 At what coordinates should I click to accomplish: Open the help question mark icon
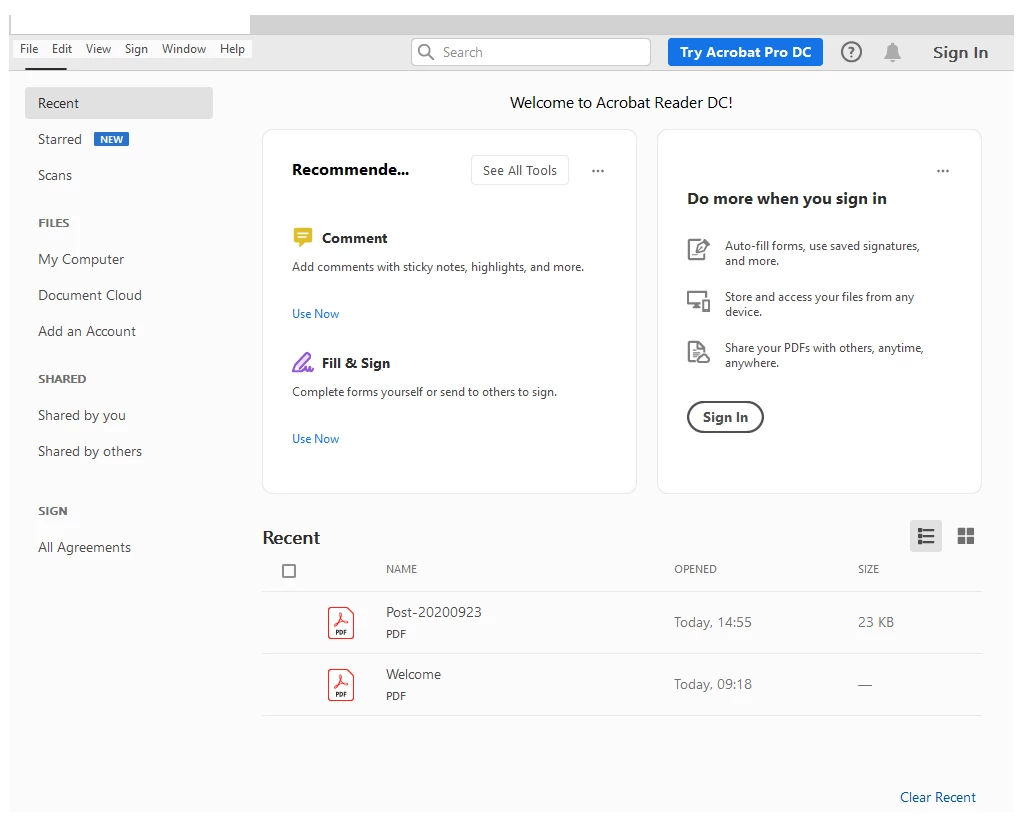pos(851,52)
